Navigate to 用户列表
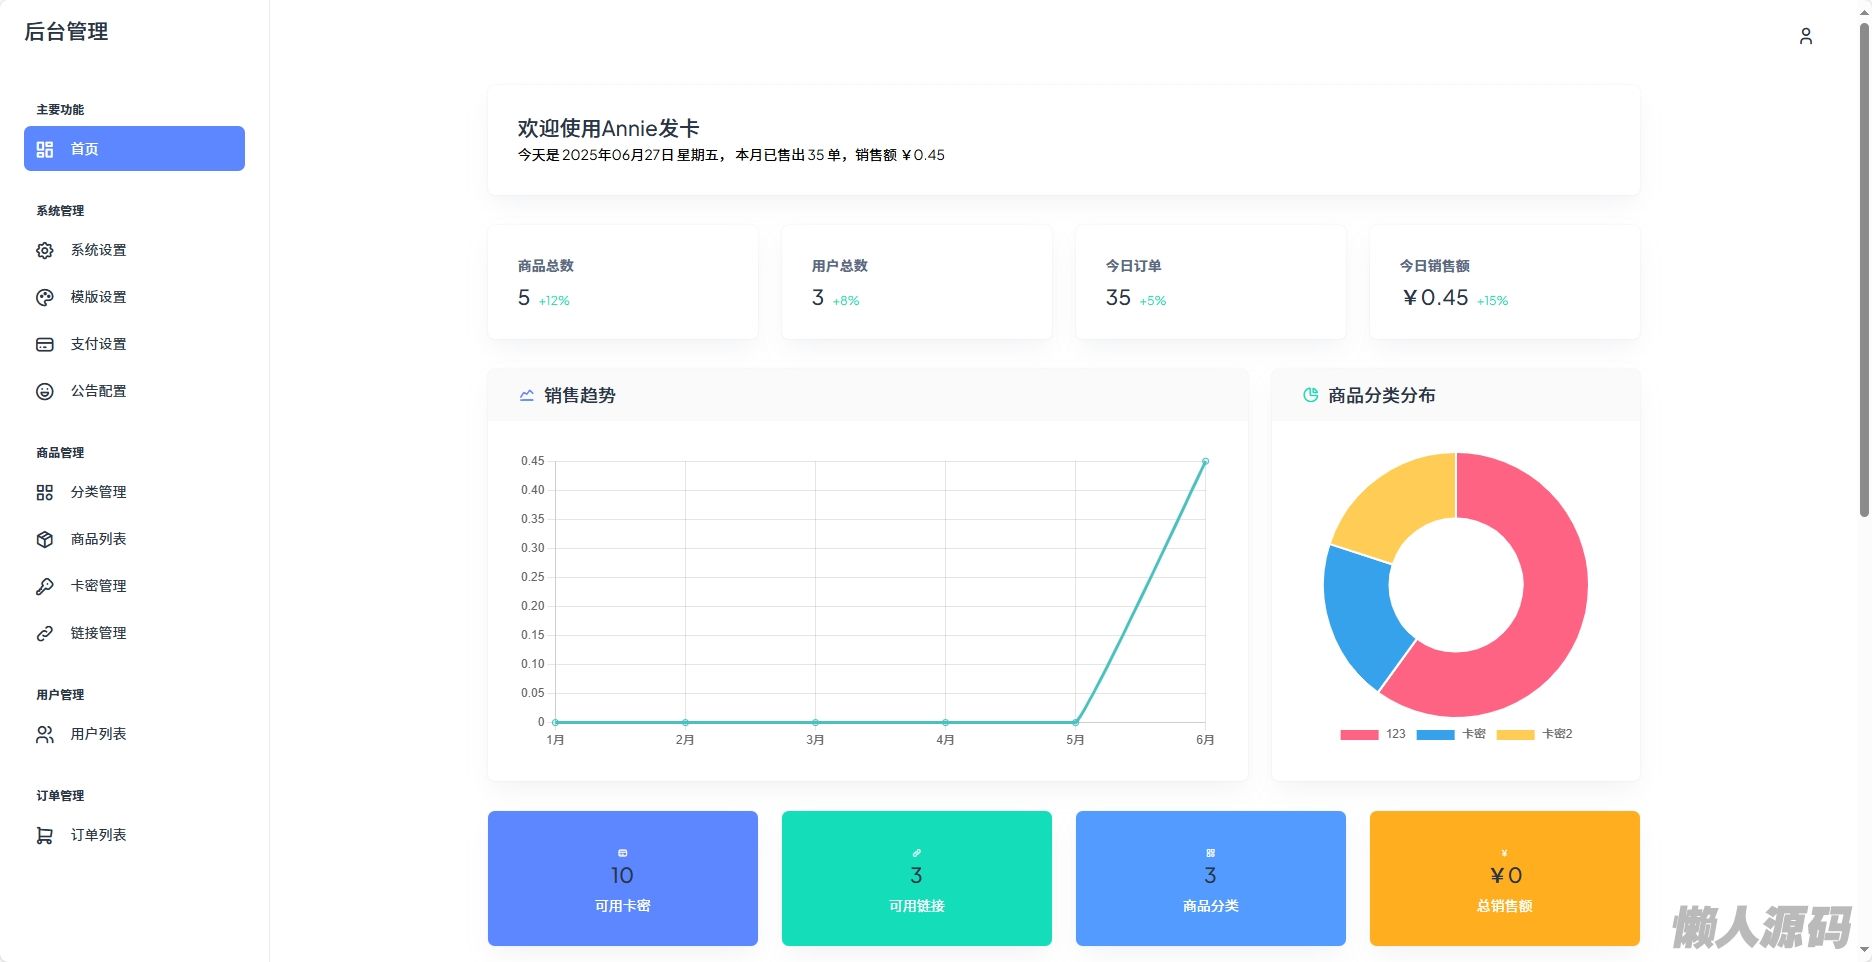1872x962 pixels. tap(134, 734)
